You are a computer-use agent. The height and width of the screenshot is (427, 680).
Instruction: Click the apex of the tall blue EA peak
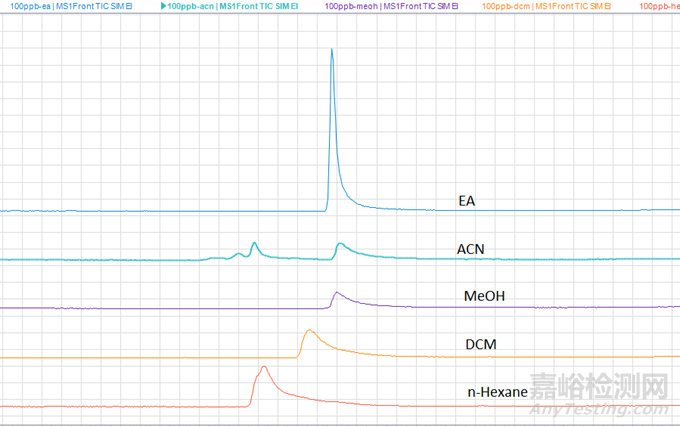[x=332, y=49]
